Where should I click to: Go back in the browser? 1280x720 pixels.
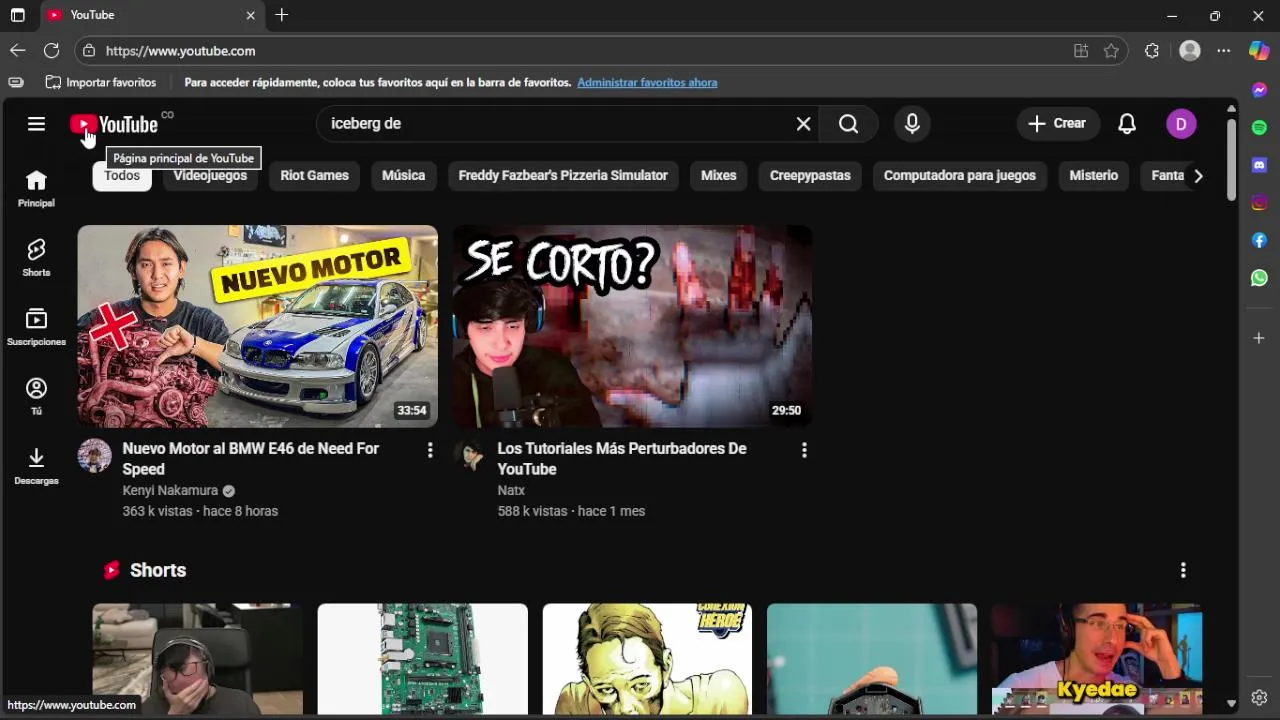click(18, 51)
